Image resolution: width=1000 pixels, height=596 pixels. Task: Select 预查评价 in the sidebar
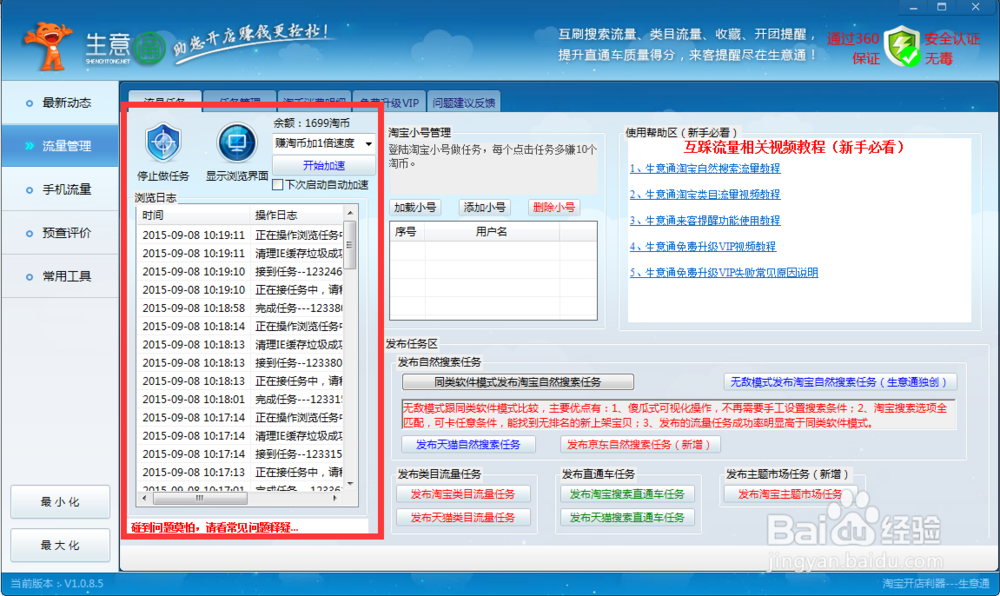[59, 232]
